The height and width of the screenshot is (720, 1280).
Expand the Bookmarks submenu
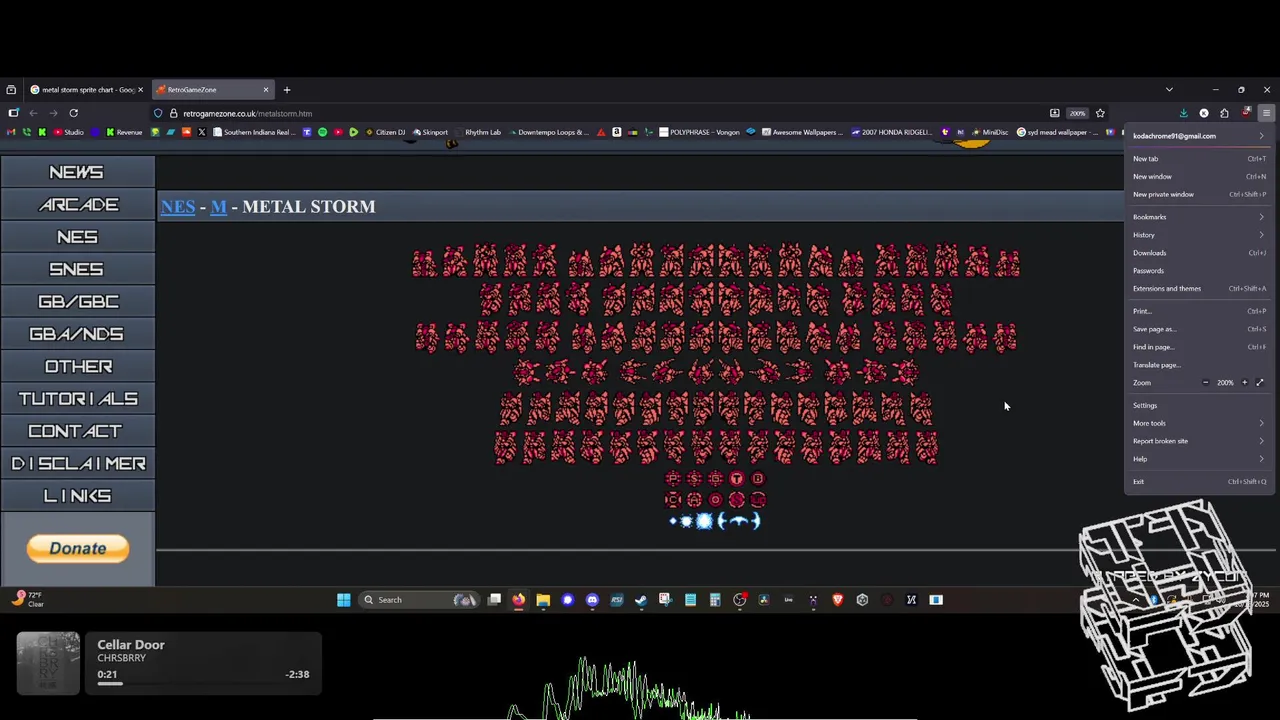pyautogui.click(x=1198, y=217)
